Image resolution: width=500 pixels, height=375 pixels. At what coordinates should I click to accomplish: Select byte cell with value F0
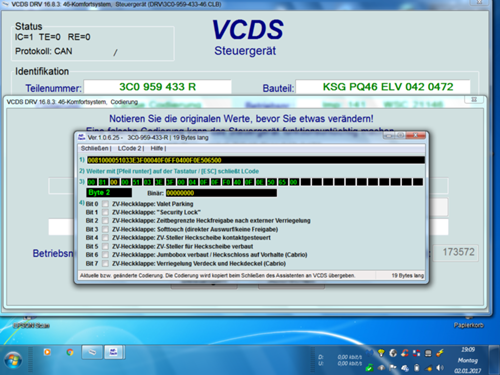click(226, 182)
